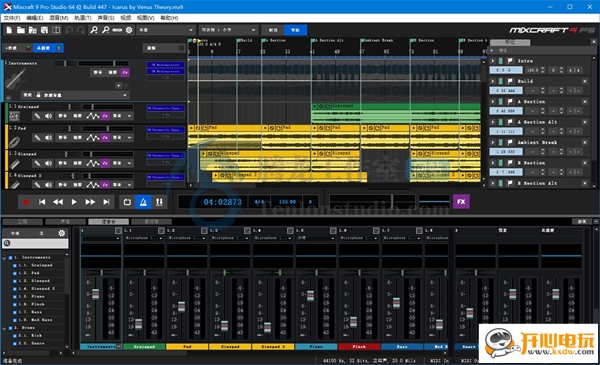Screen dimensions: 600x365
Task: Open the snap setting dropdown in toolbar
Action: (228, 30)
